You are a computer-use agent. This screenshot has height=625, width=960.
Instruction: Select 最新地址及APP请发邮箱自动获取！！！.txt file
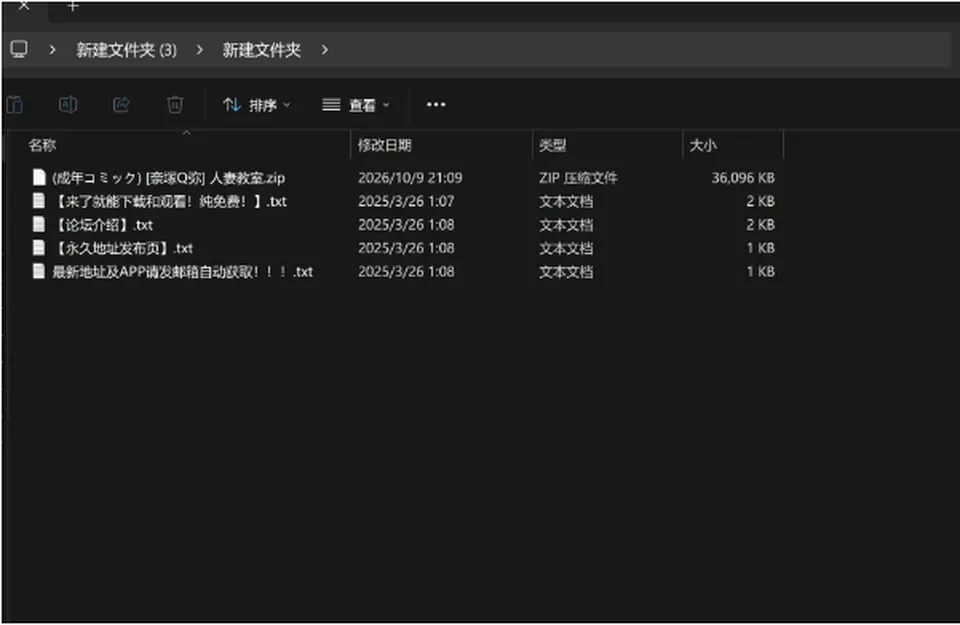(182, 272)
